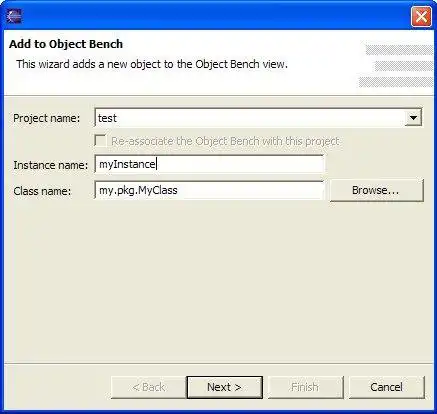The width and height of the screenshot is (437, 414).
Task: Click the Eclipse icon in the title bar
Action: [14, 16]
